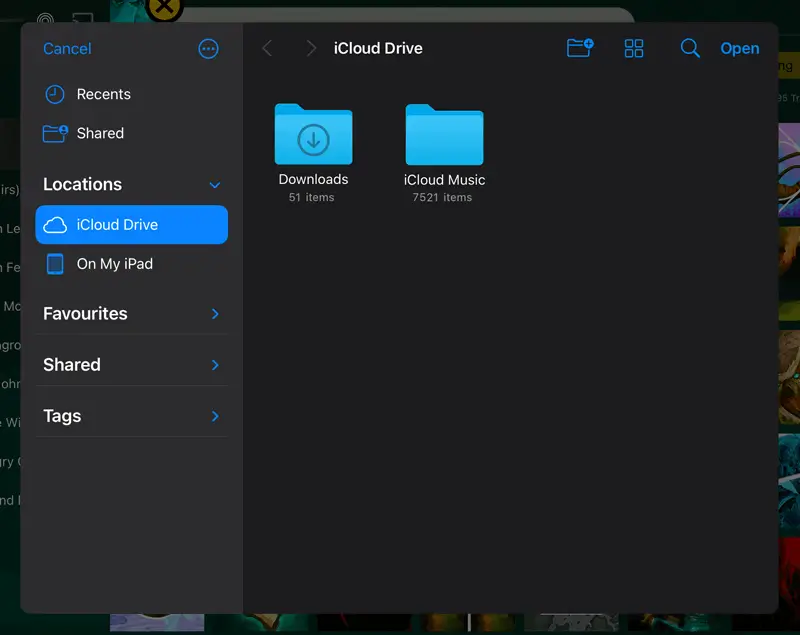The image size is (800, 635).
Task: Expand the Shared section chevron
Action: (x=215, y=365)
